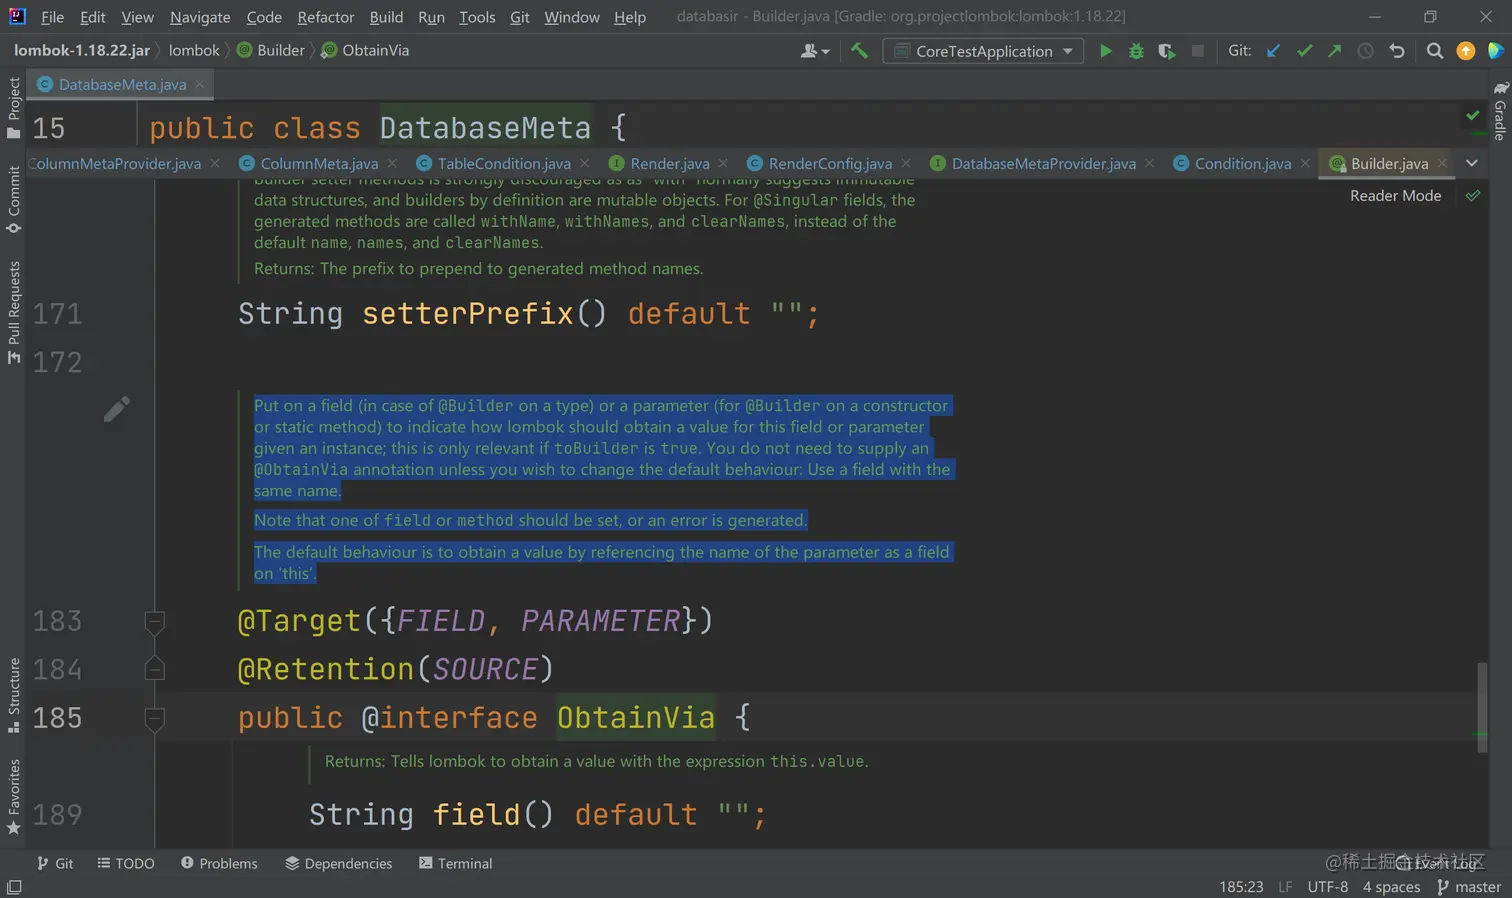Click lombok-1.18.22.jar breadcrumb
The image size is (1512, 898).
tap(82, 50)
